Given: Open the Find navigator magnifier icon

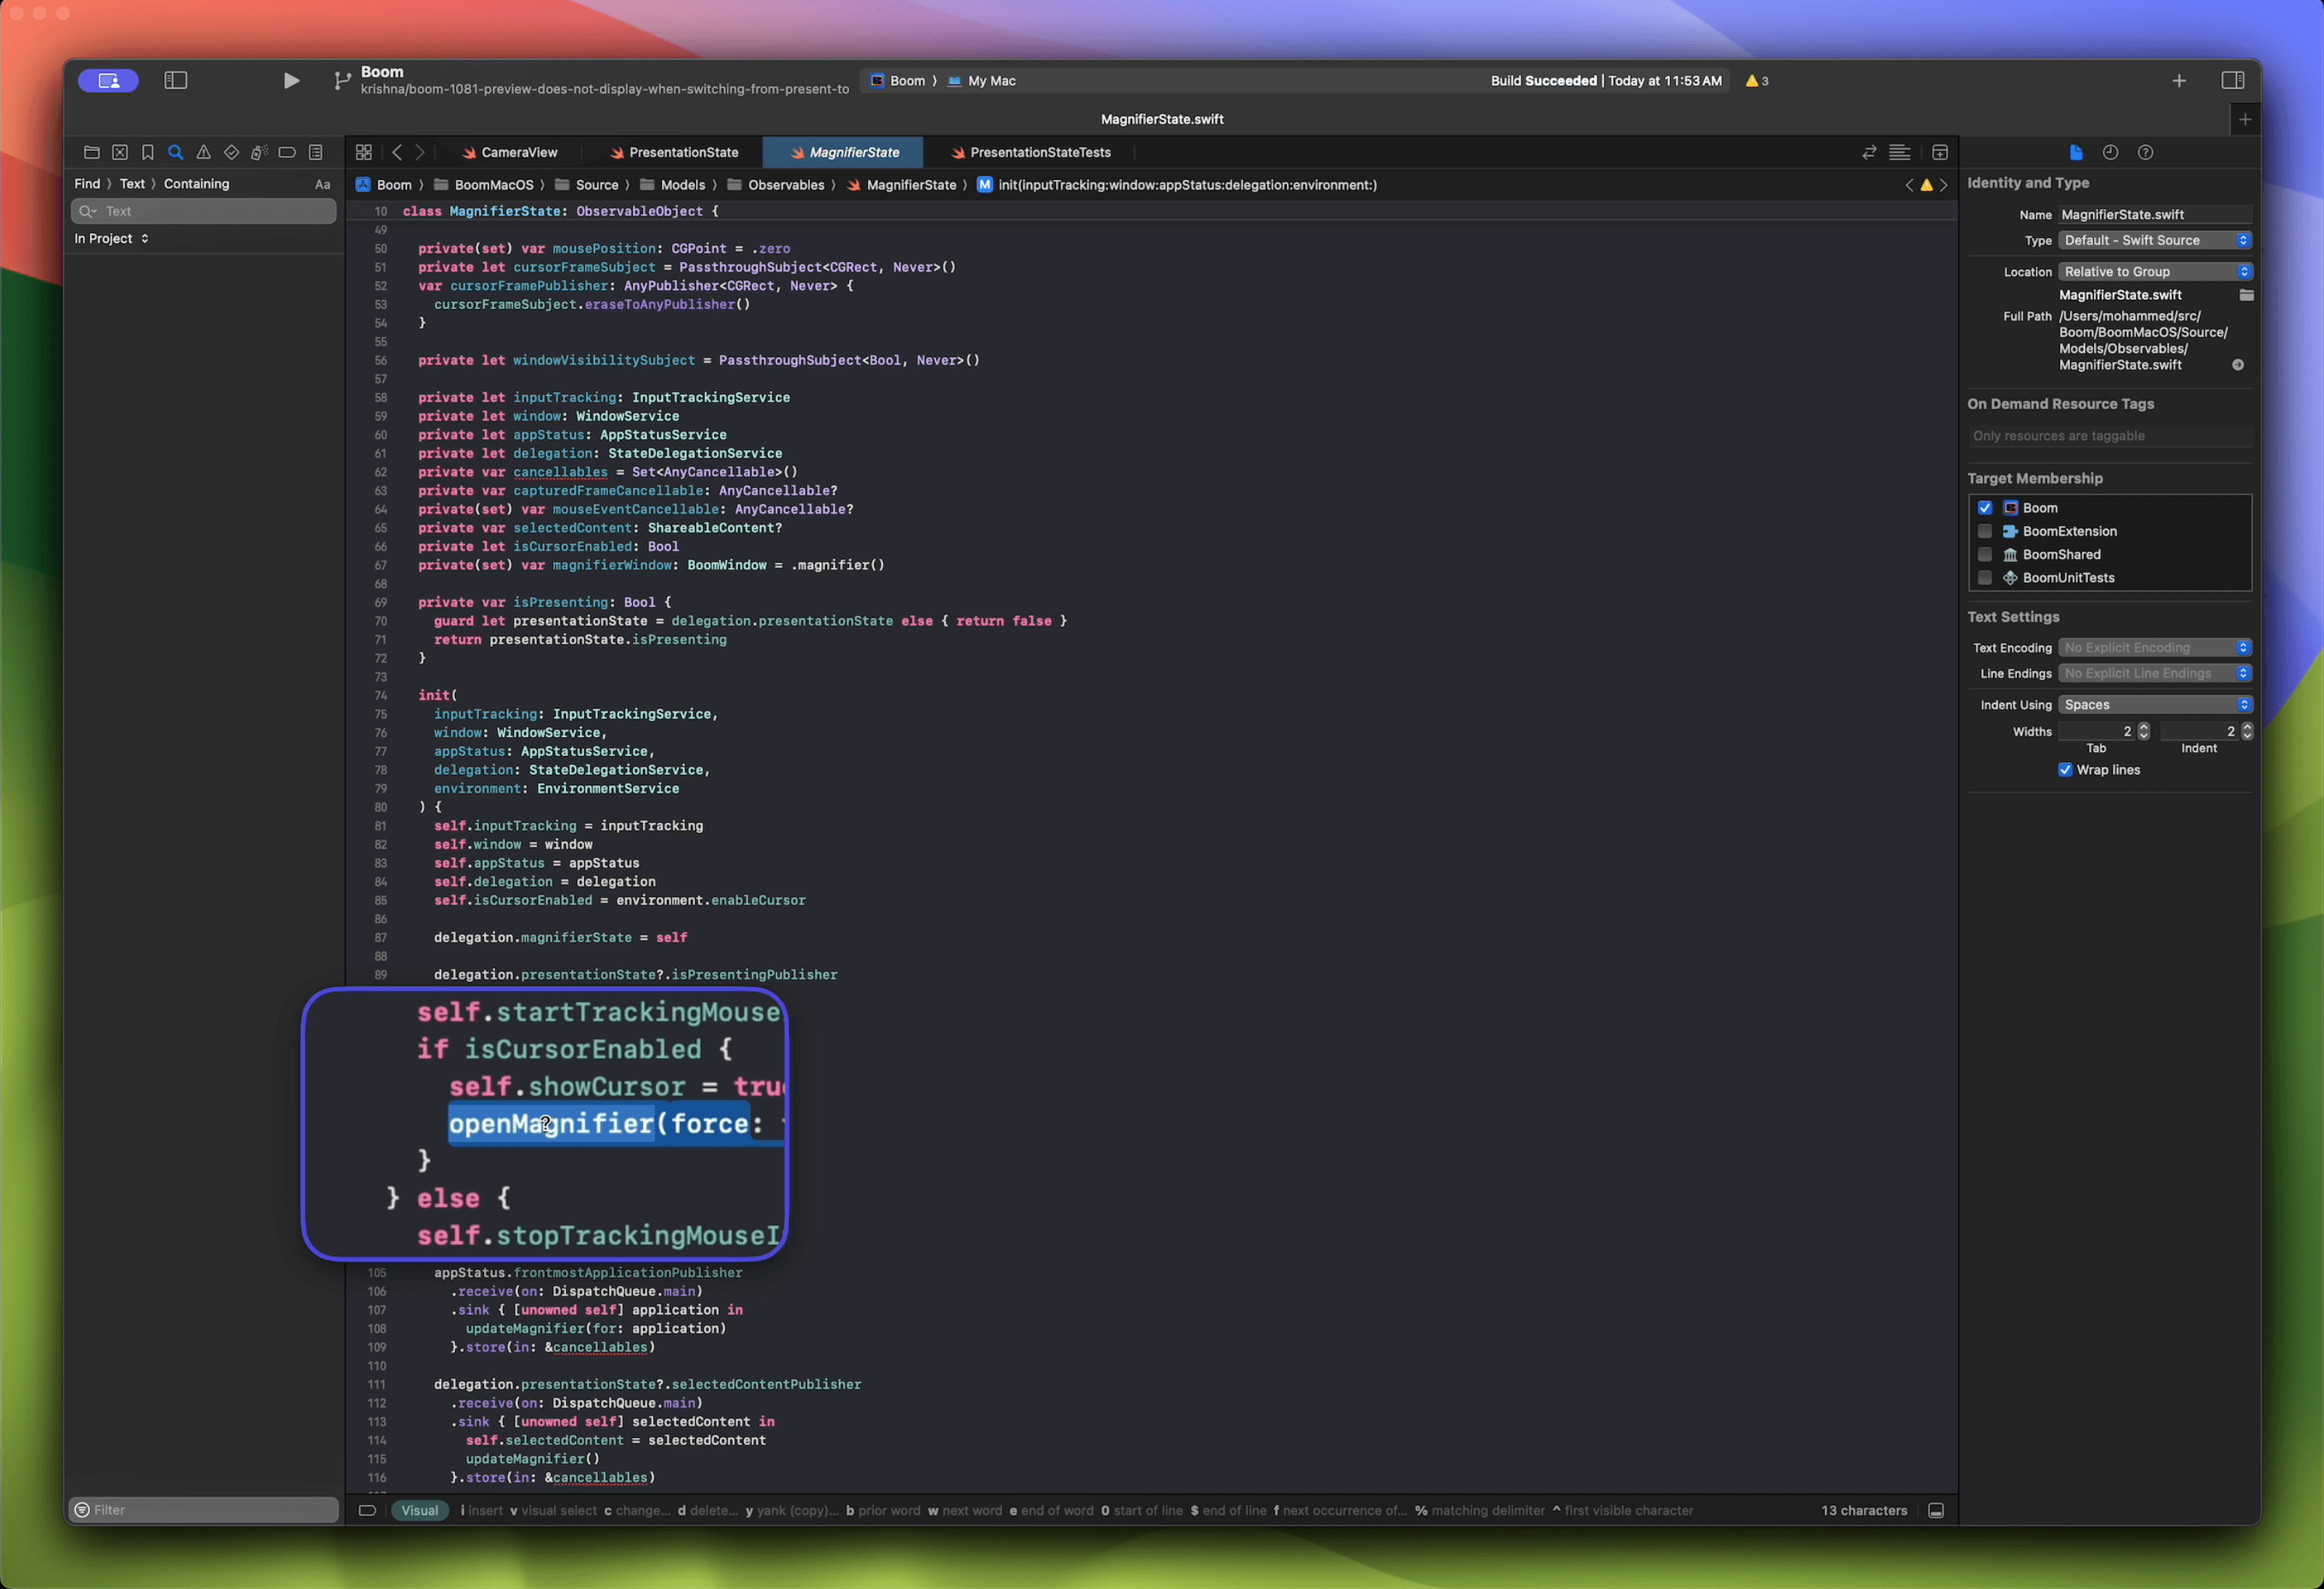Looking at the screenshot, I should [176, 153].
